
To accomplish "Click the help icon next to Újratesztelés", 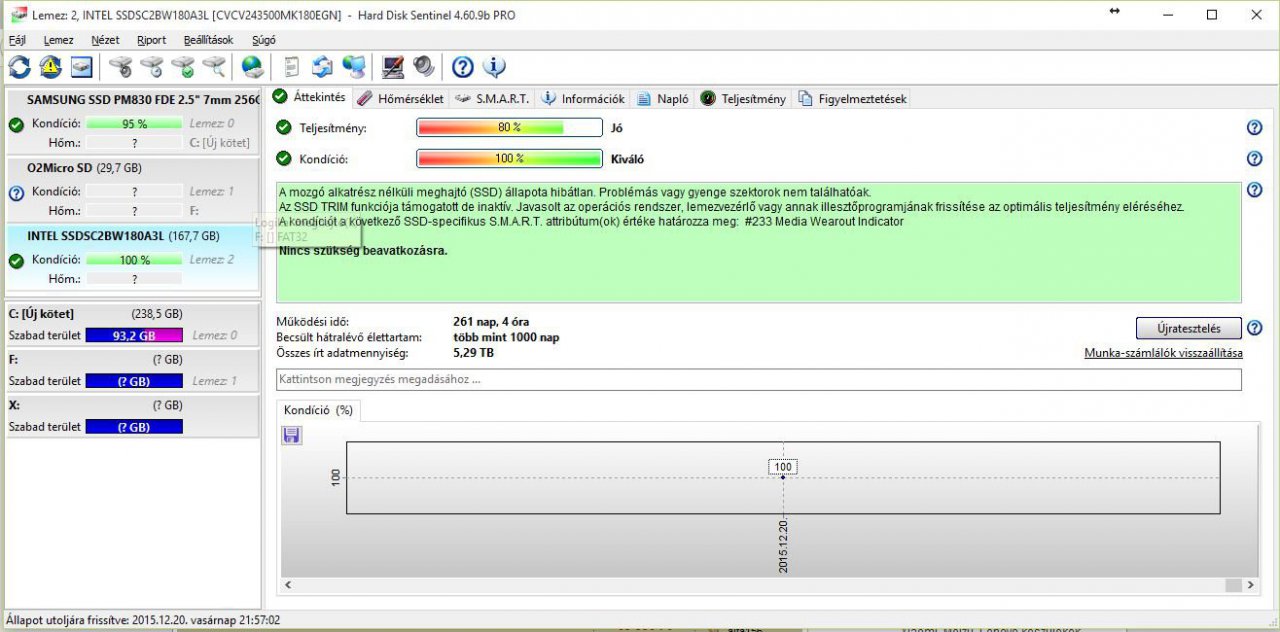I will (x=1255, y=328).
